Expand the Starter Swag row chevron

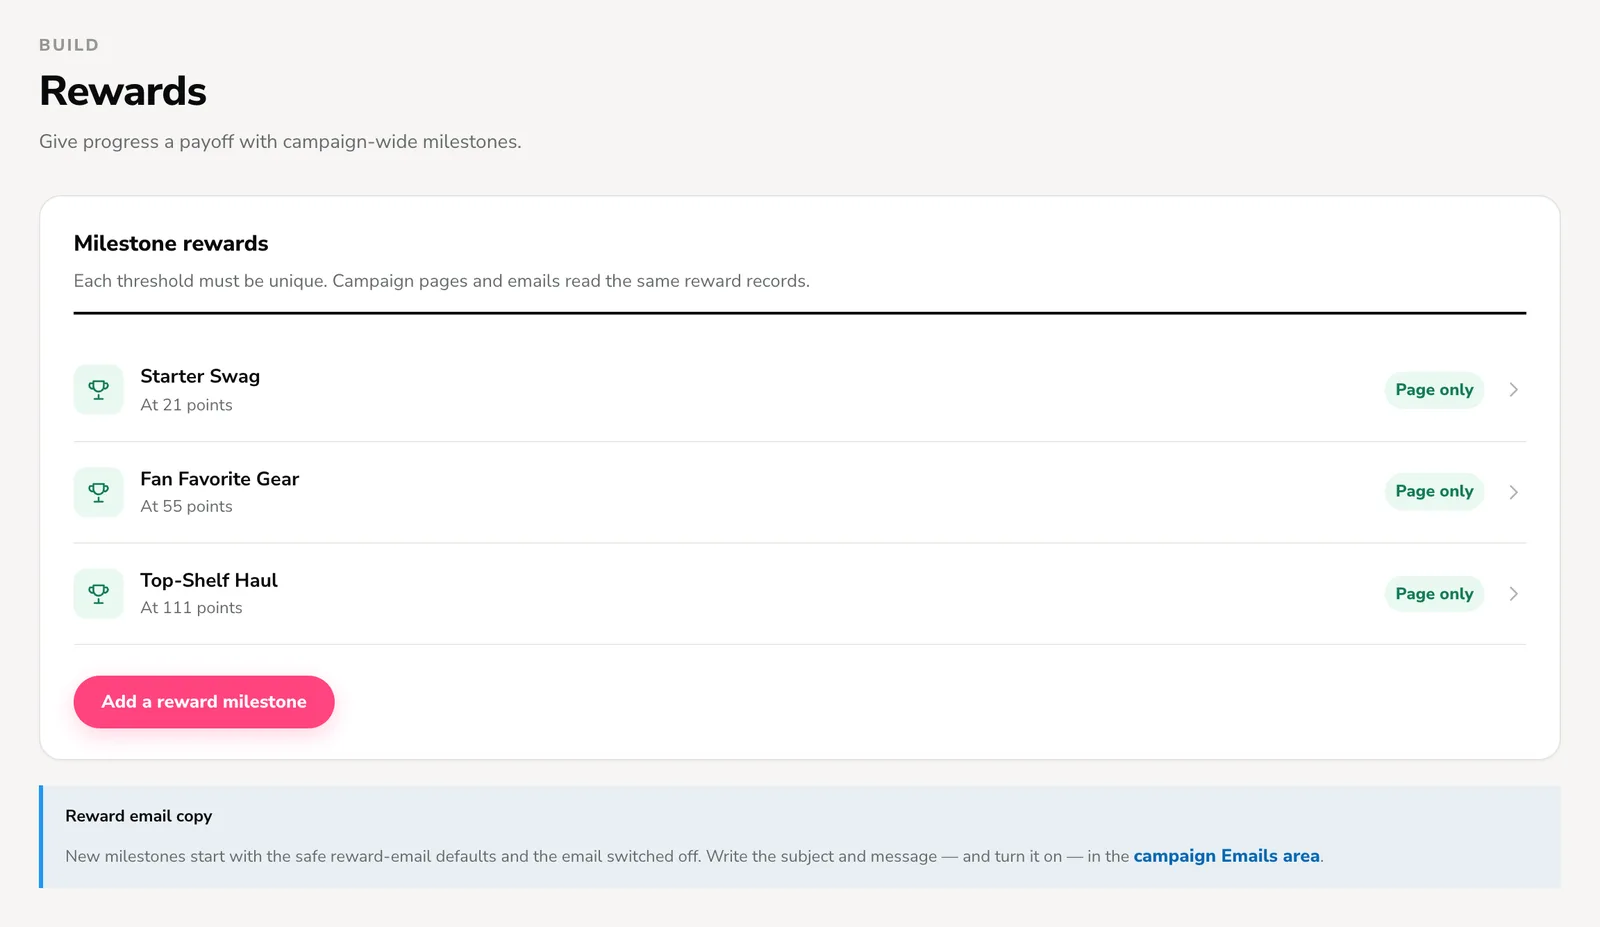click(x=1514, y=390)
